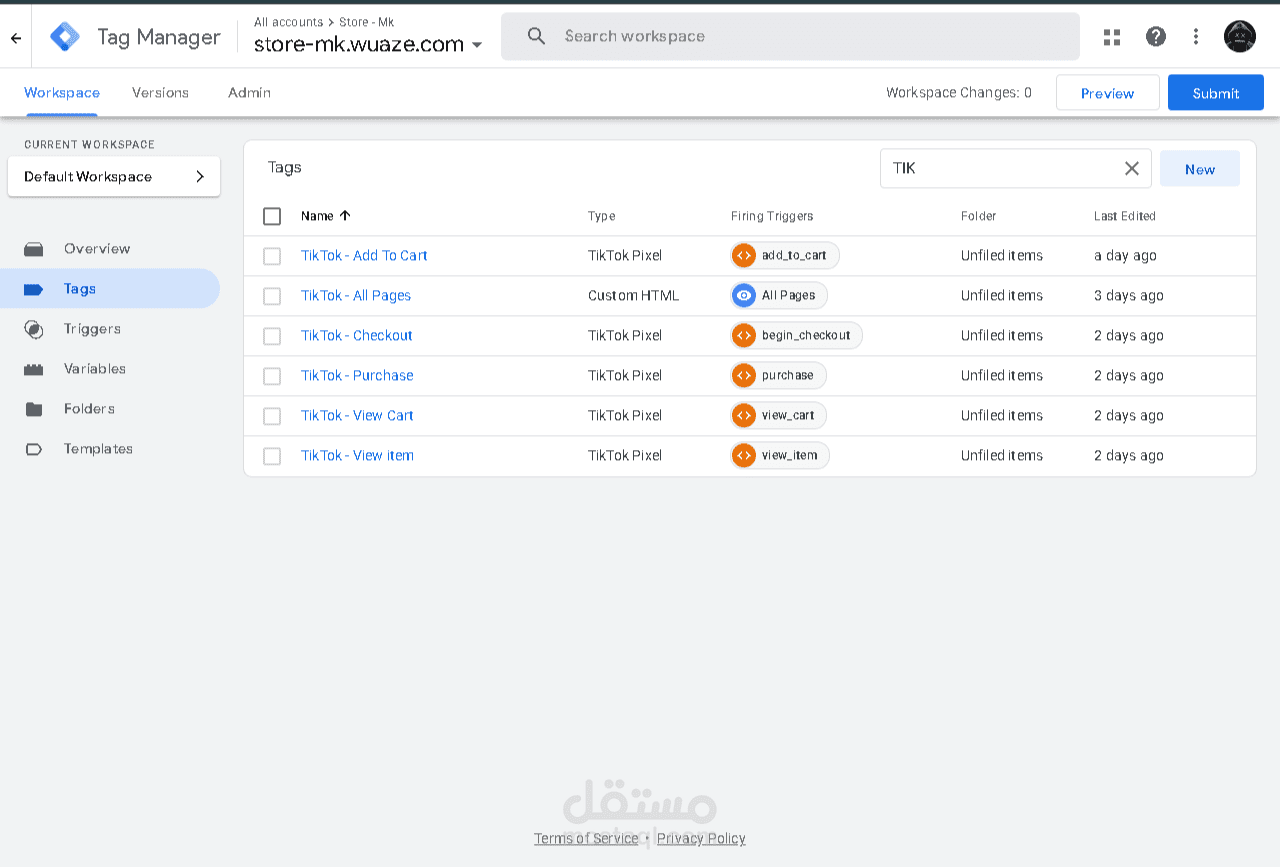The width and height of the screenshot is (1280, 867).
Task: Click the Folder column header
Action: 979,216
